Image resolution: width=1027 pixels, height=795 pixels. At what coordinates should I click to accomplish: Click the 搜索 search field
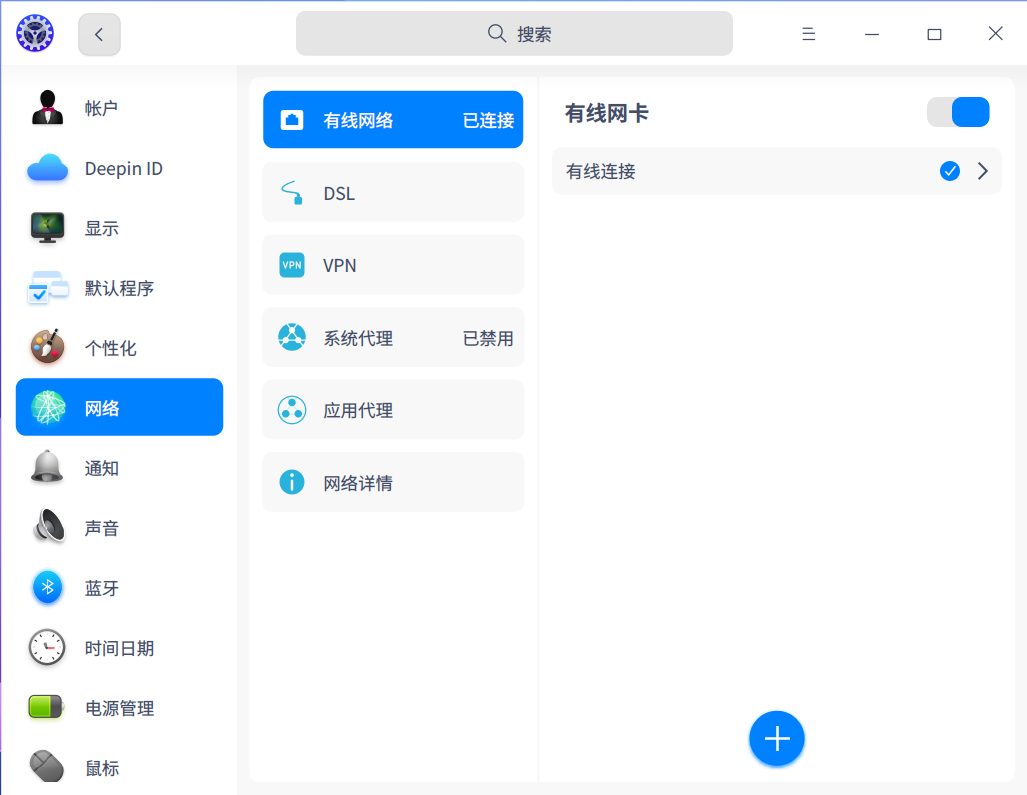(513, 33)
